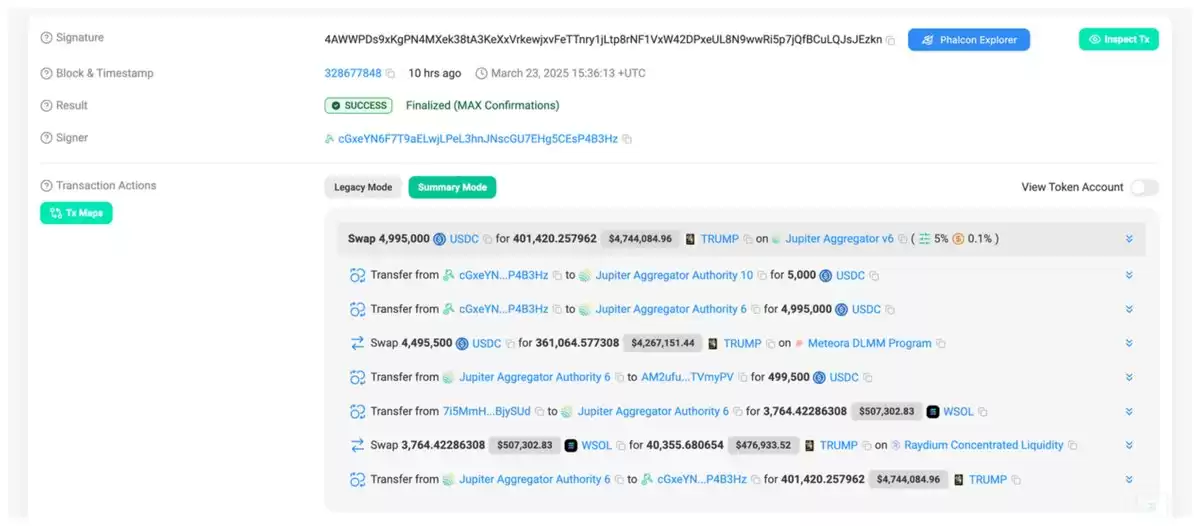Copy USDC token in the 4,995,000 swap summary row

coord(488,240)
